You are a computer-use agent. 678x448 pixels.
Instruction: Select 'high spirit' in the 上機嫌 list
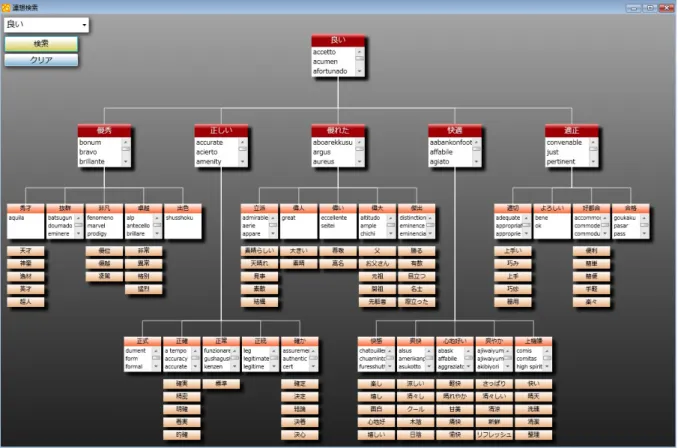529,366
